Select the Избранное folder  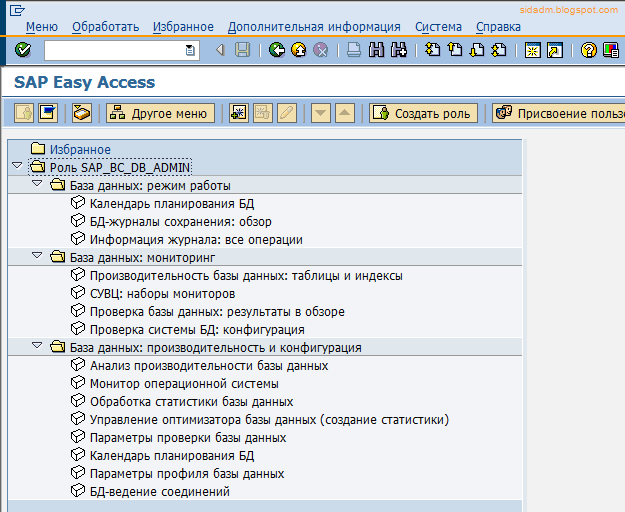point(80,149)
